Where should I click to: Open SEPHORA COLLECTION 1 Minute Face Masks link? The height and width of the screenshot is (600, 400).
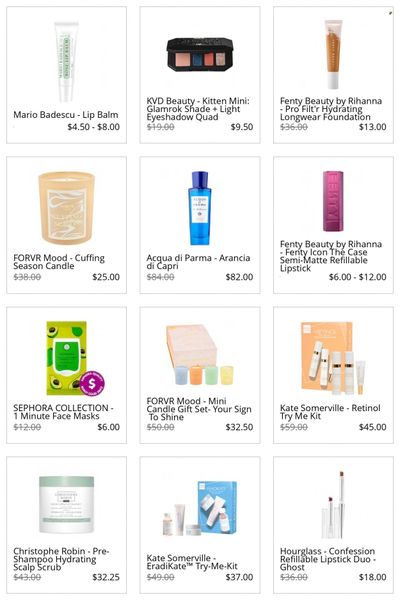[64, 412]
